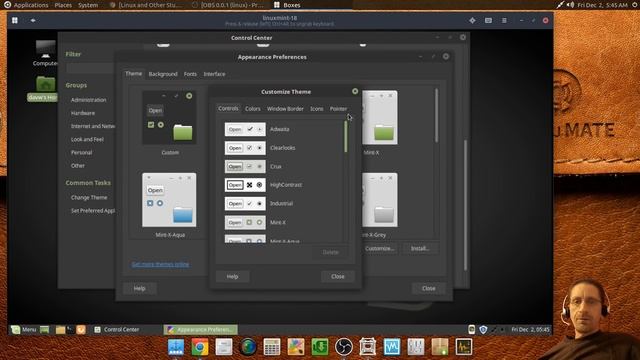Open the Boxes (printer-like) dock icon
Screen dimensions: 640x360
(368, 347)
